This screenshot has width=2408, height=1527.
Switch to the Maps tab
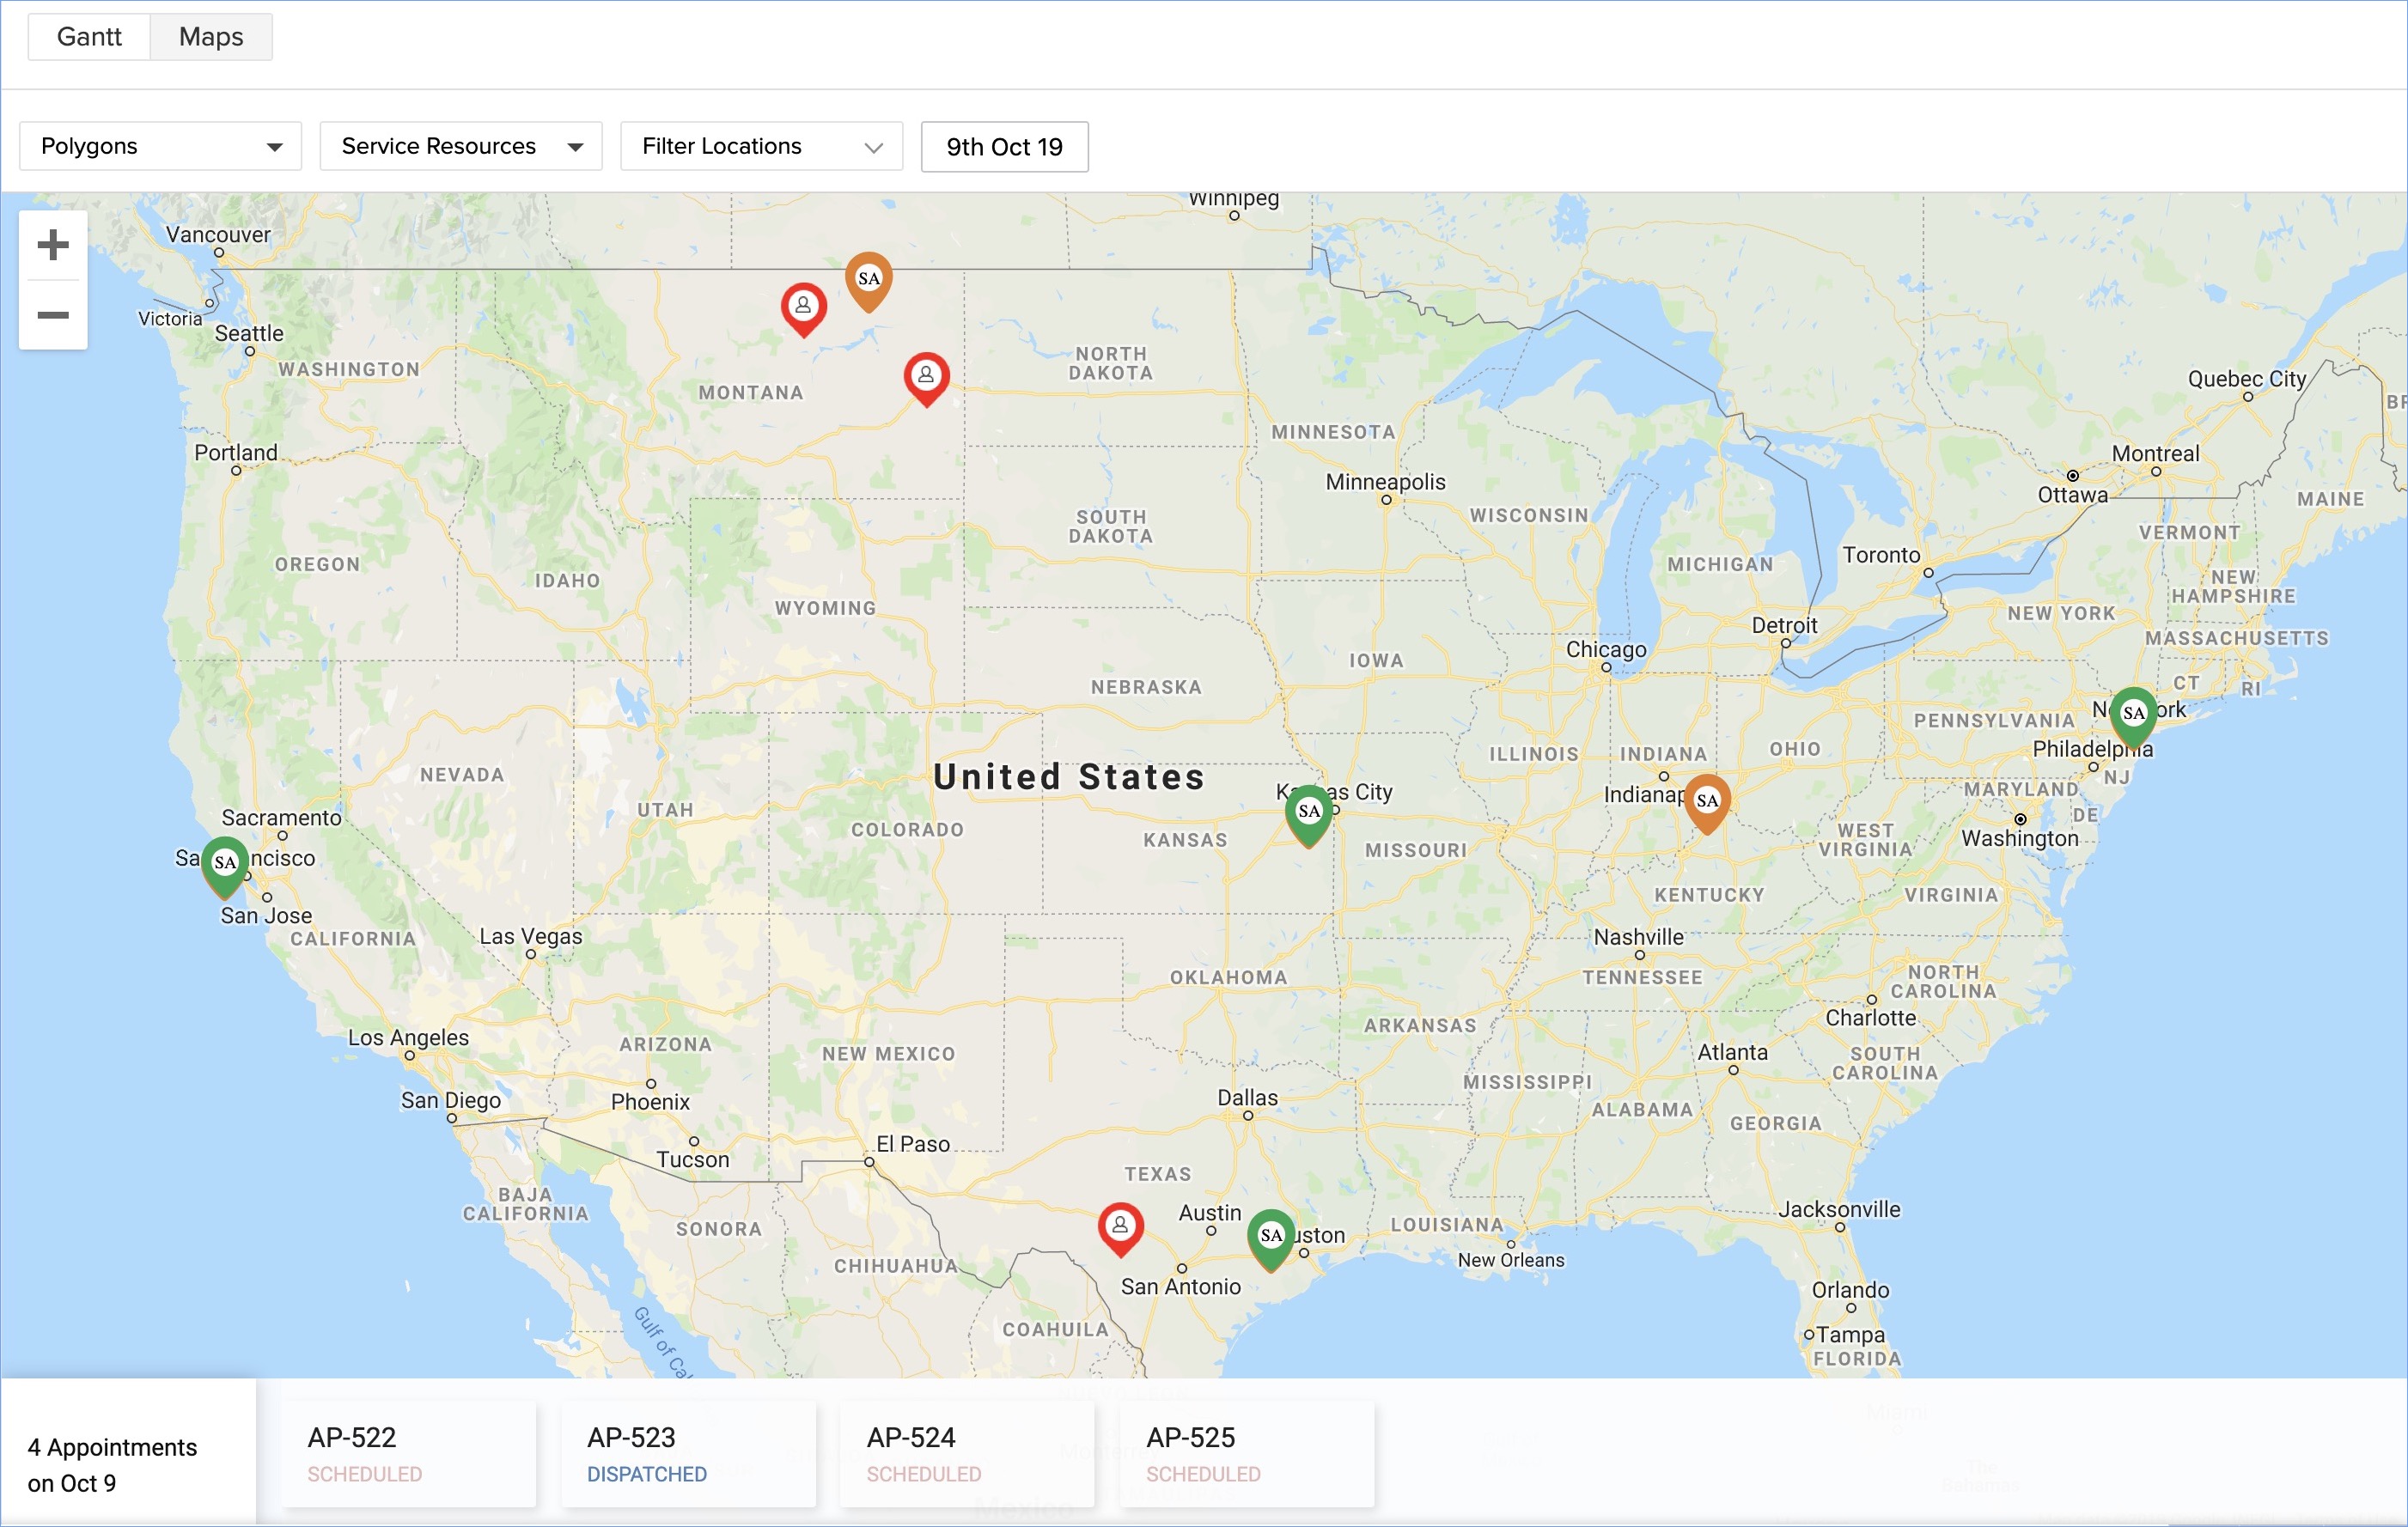pos(211,37)
